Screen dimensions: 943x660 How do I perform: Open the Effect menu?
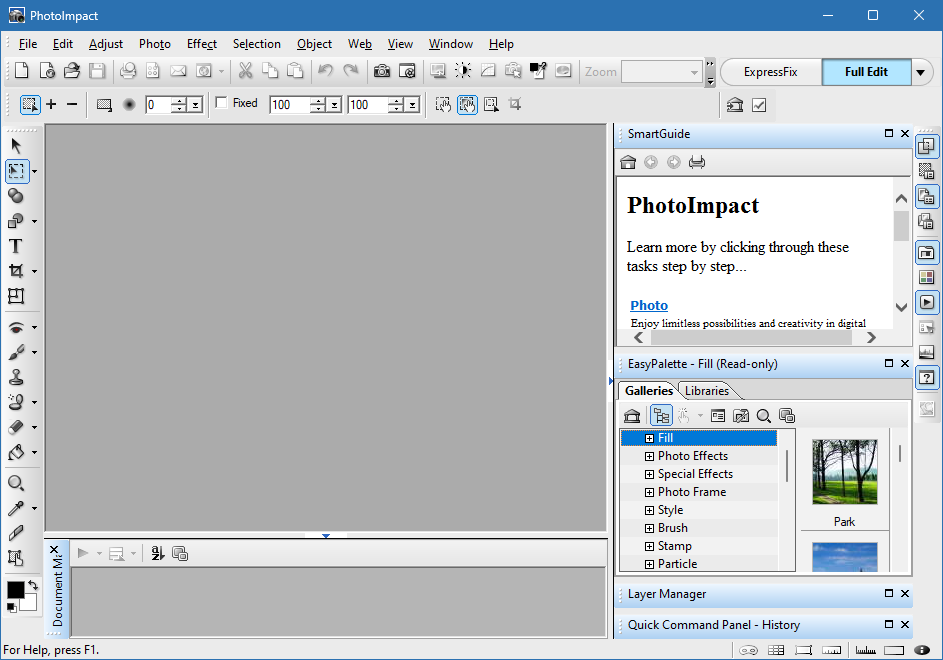point(201,43)
